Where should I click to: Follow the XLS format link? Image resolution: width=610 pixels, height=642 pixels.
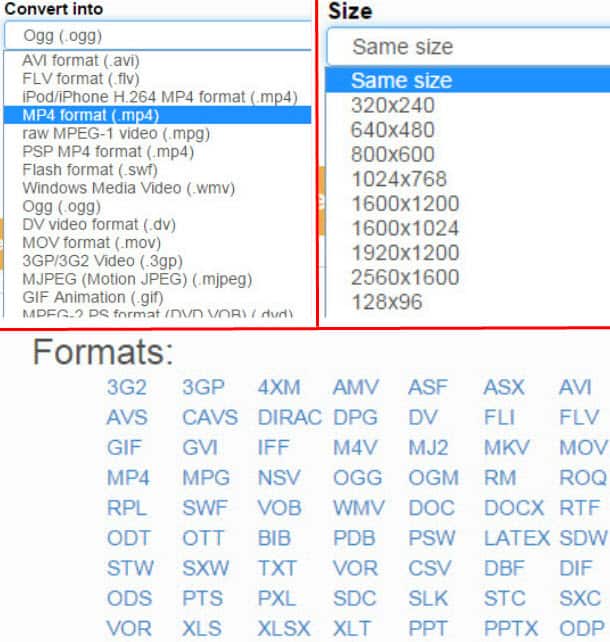point(202,628)
